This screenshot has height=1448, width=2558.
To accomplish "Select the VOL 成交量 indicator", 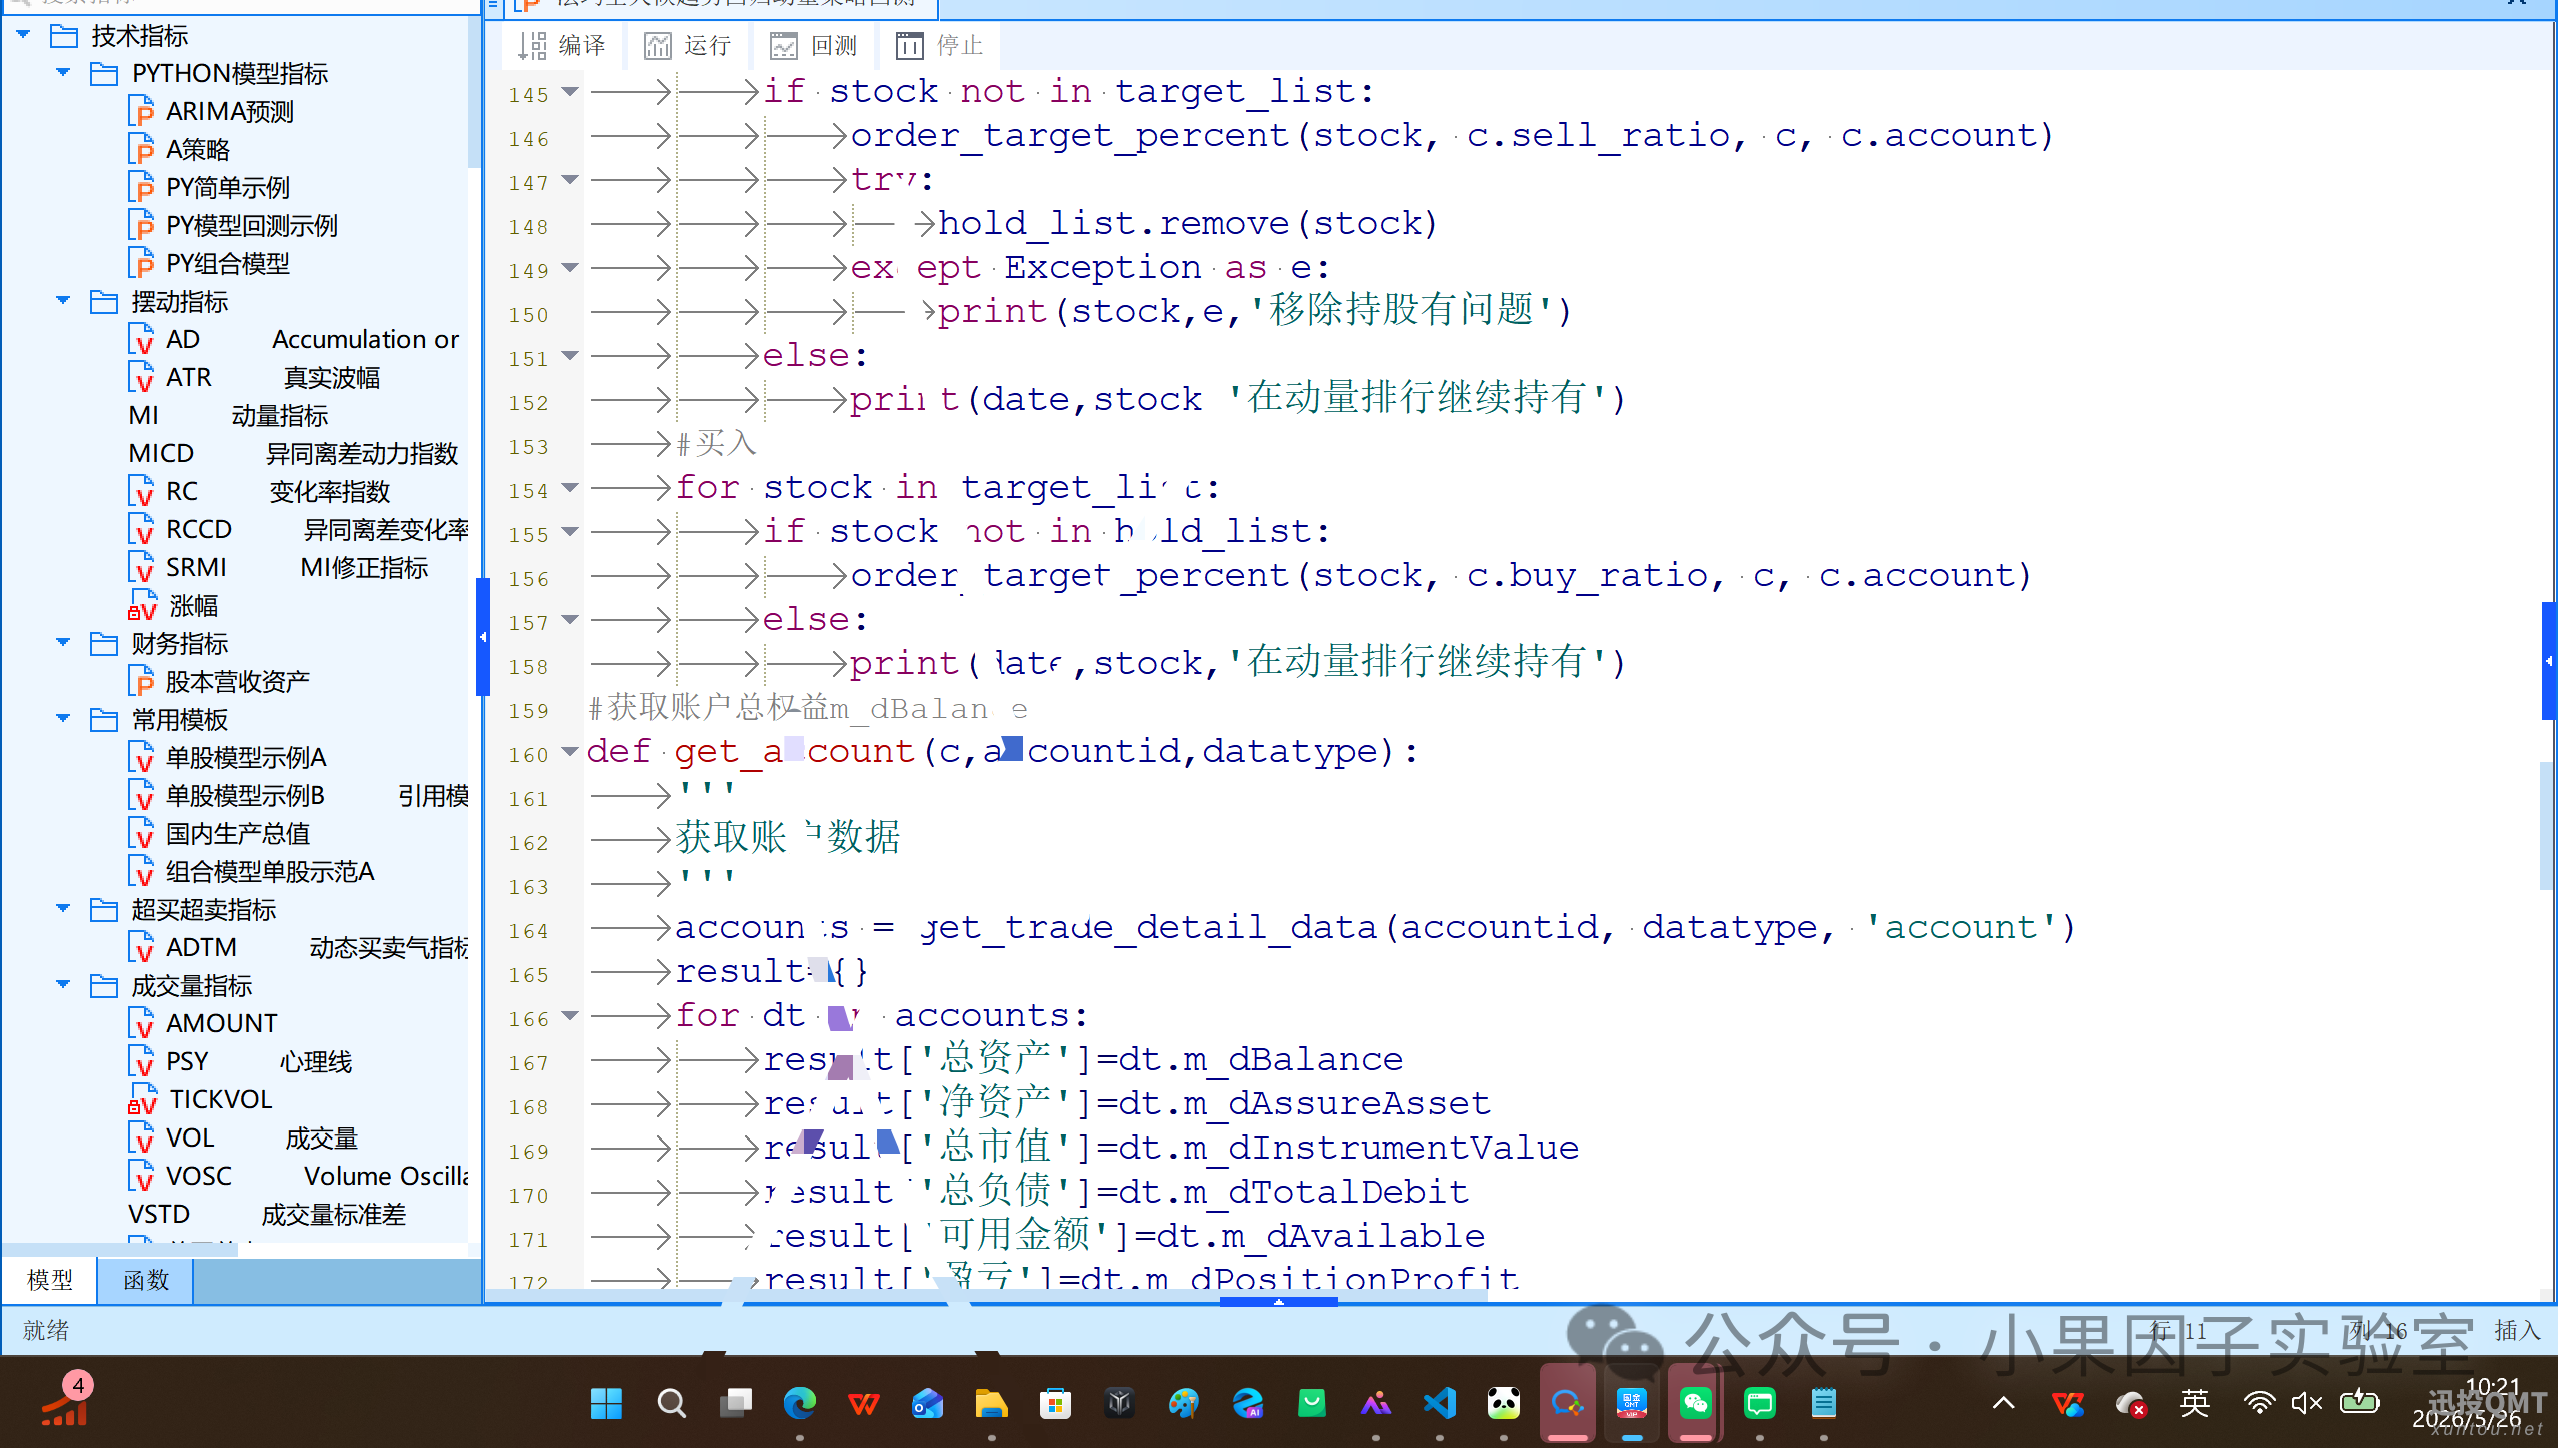I will click(x=244, y=1137).
